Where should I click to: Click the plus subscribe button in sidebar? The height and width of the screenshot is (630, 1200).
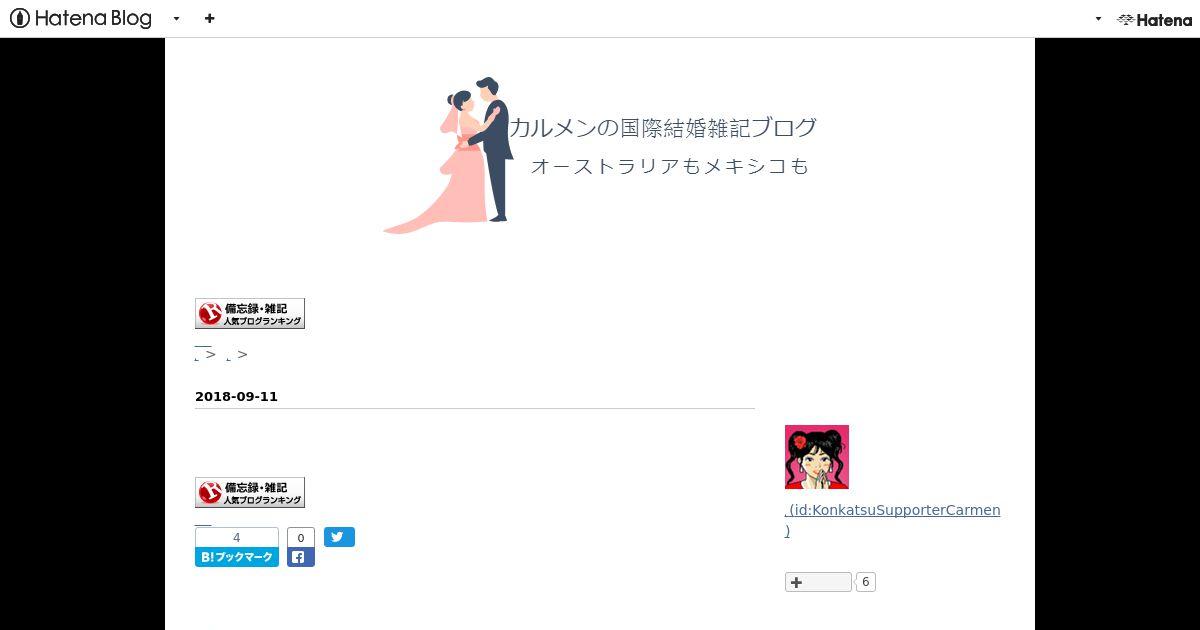(818, 582)
